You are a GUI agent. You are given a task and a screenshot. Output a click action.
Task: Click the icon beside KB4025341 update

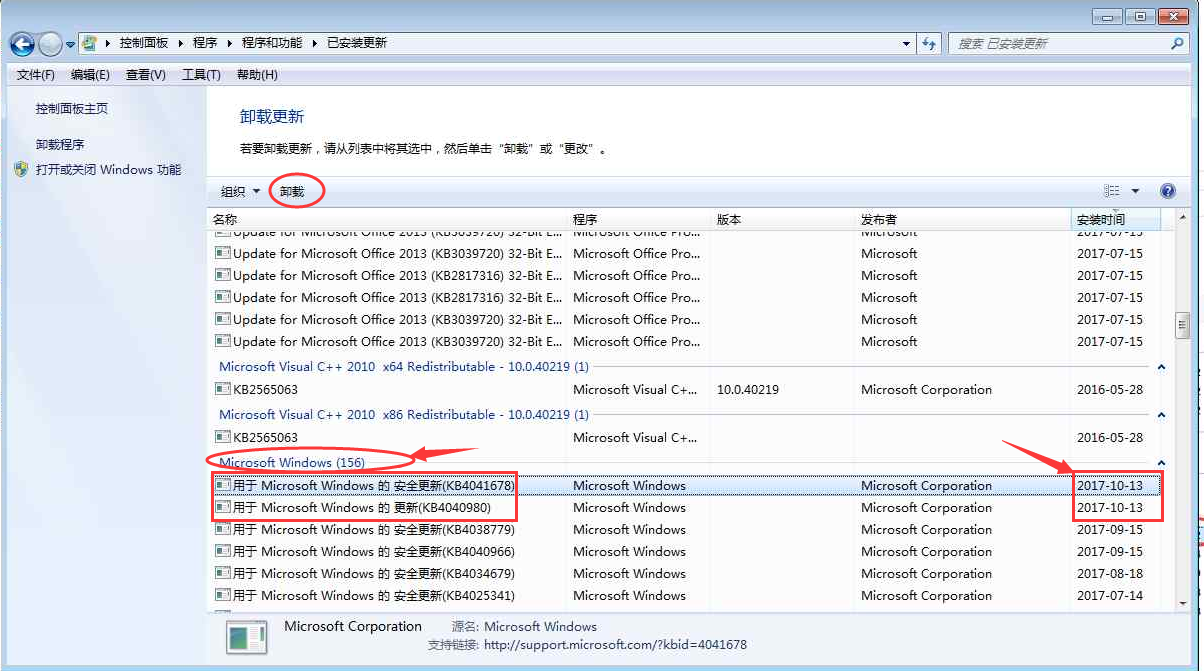click(223, 595)
